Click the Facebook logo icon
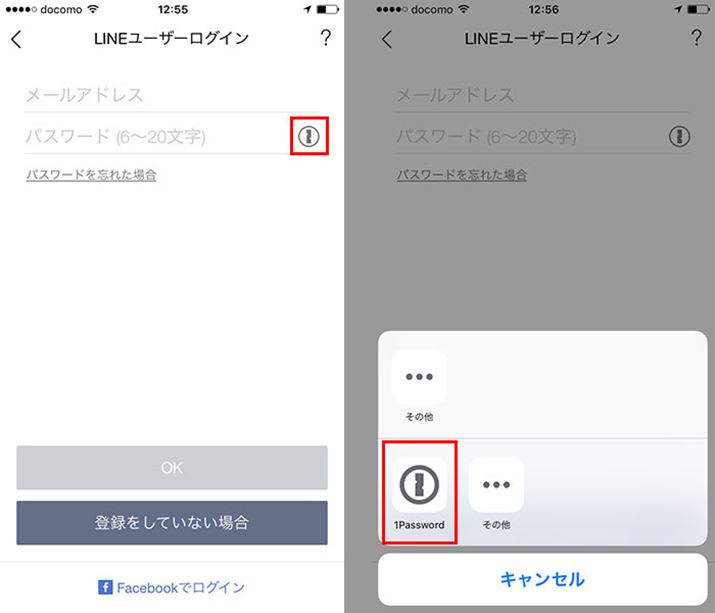Screen dimensions: 715x613 pos(105,587)
